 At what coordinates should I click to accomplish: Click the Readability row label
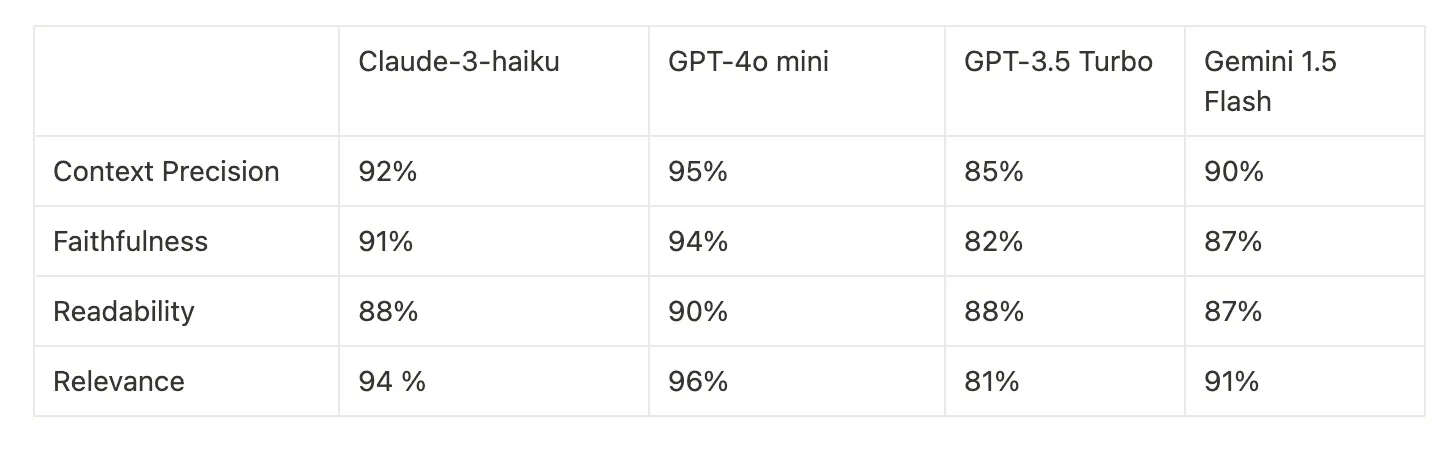123,311
